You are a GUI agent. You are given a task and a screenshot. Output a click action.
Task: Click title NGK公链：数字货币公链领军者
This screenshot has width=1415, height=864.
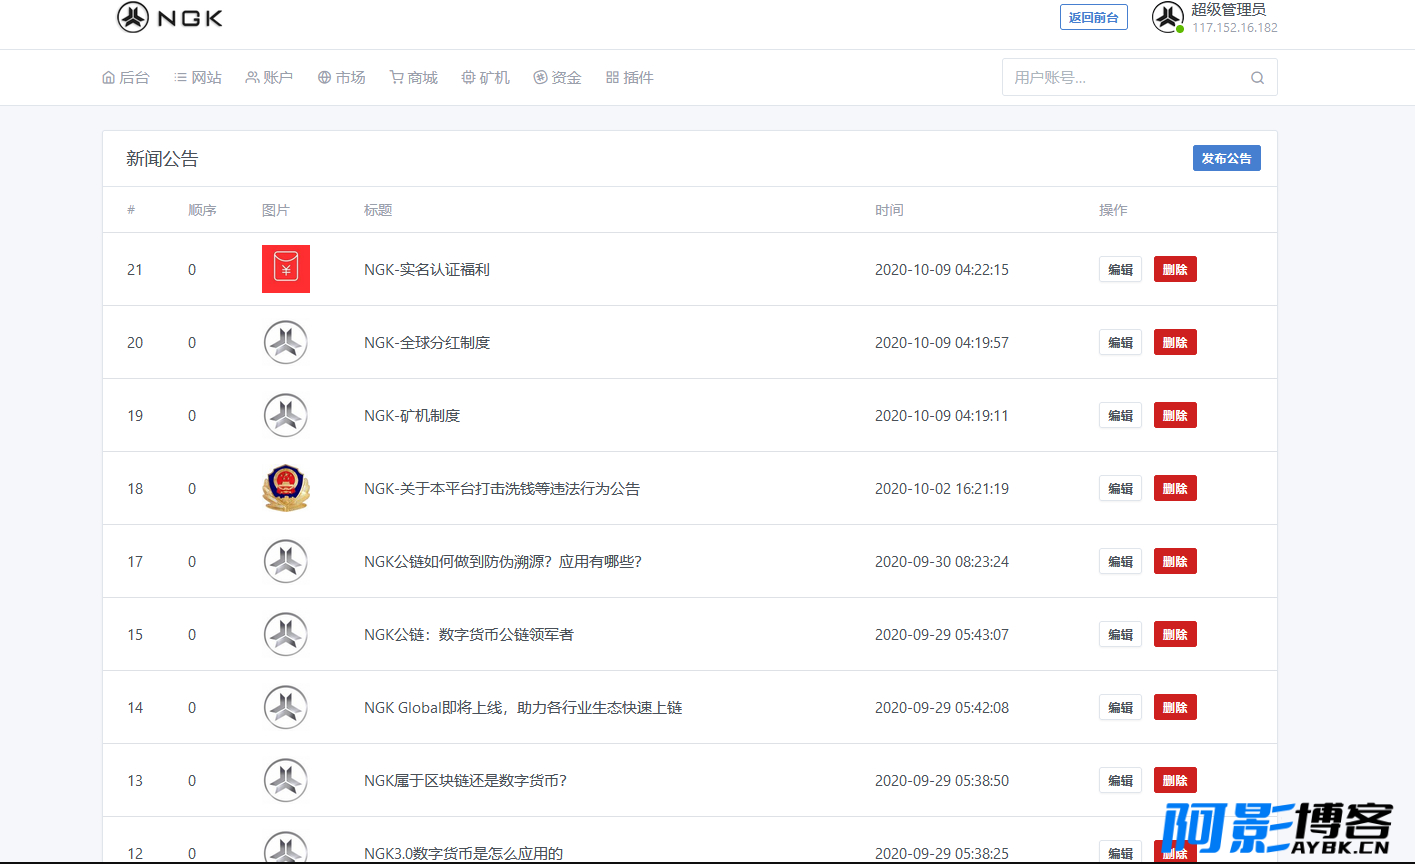(x=469, y=634)
